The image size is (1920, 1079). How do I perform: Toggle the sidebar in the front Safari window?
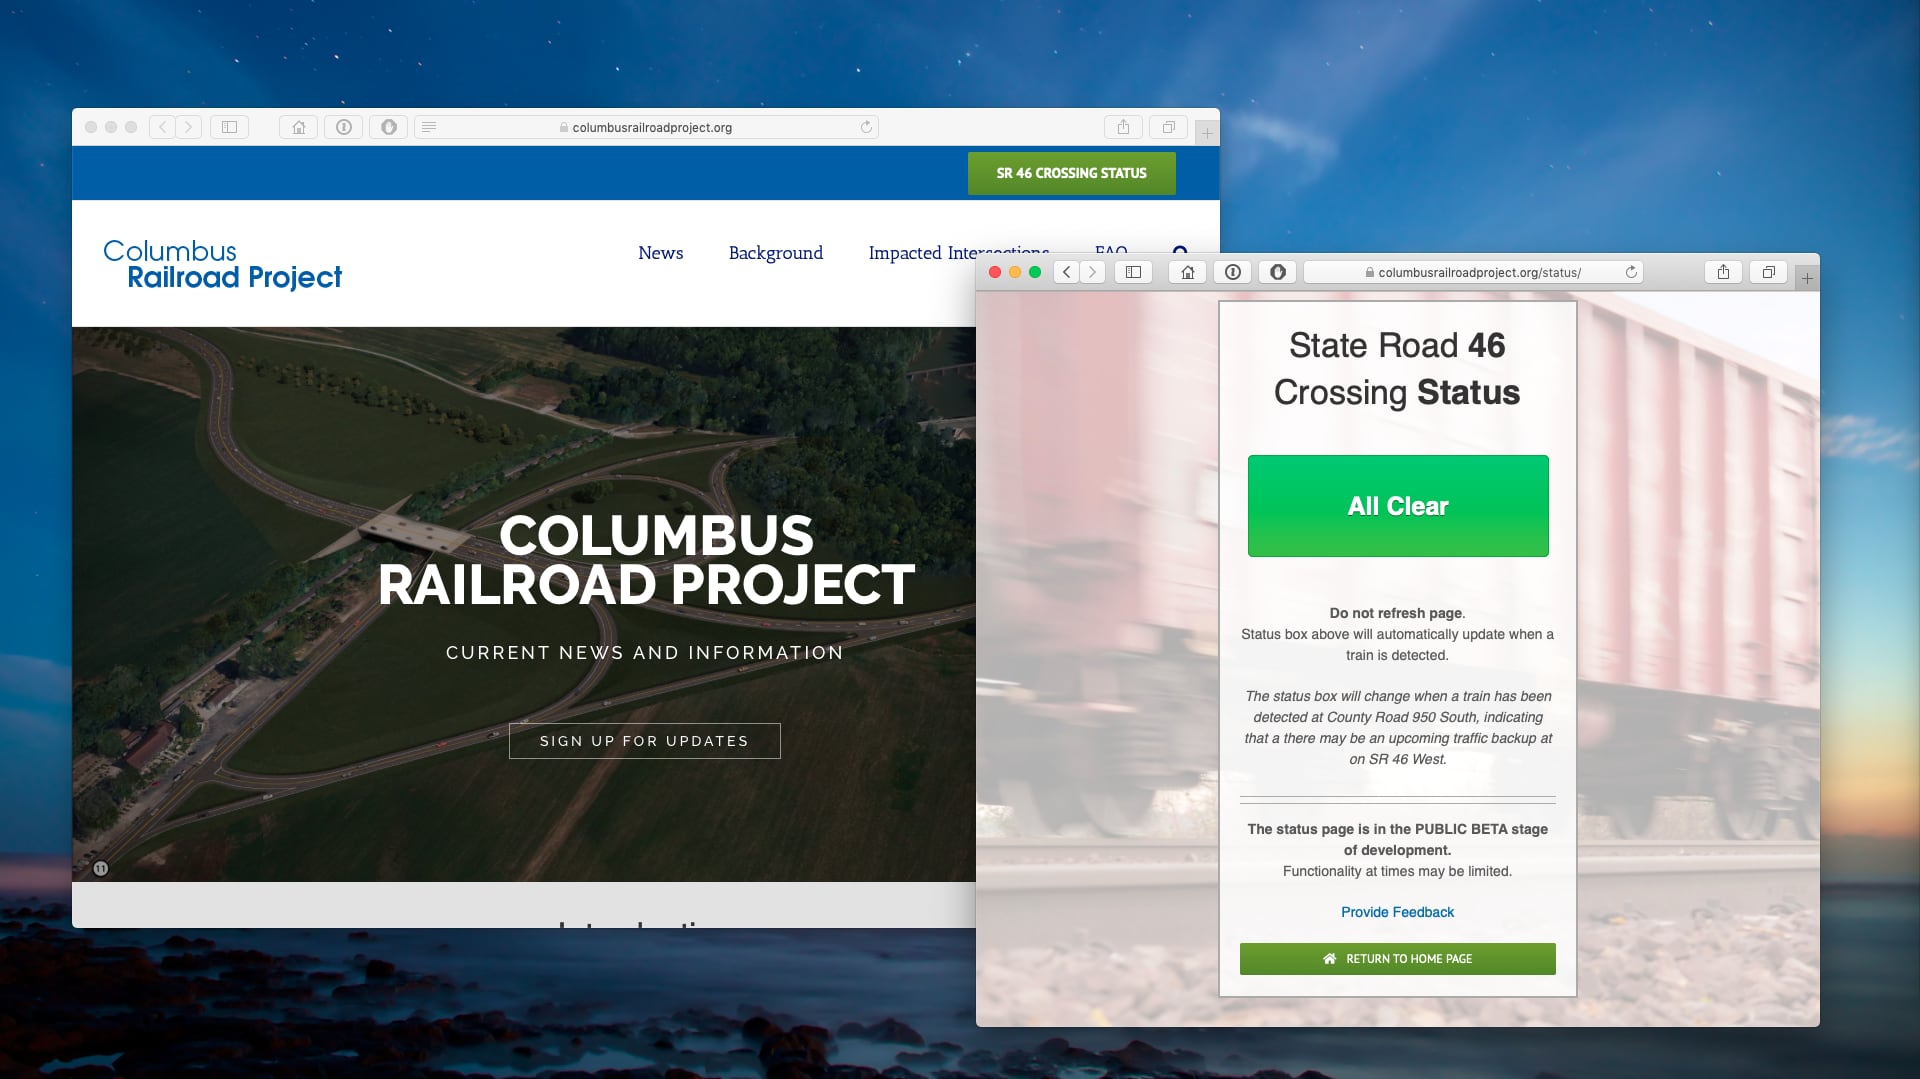[1133, 272]
